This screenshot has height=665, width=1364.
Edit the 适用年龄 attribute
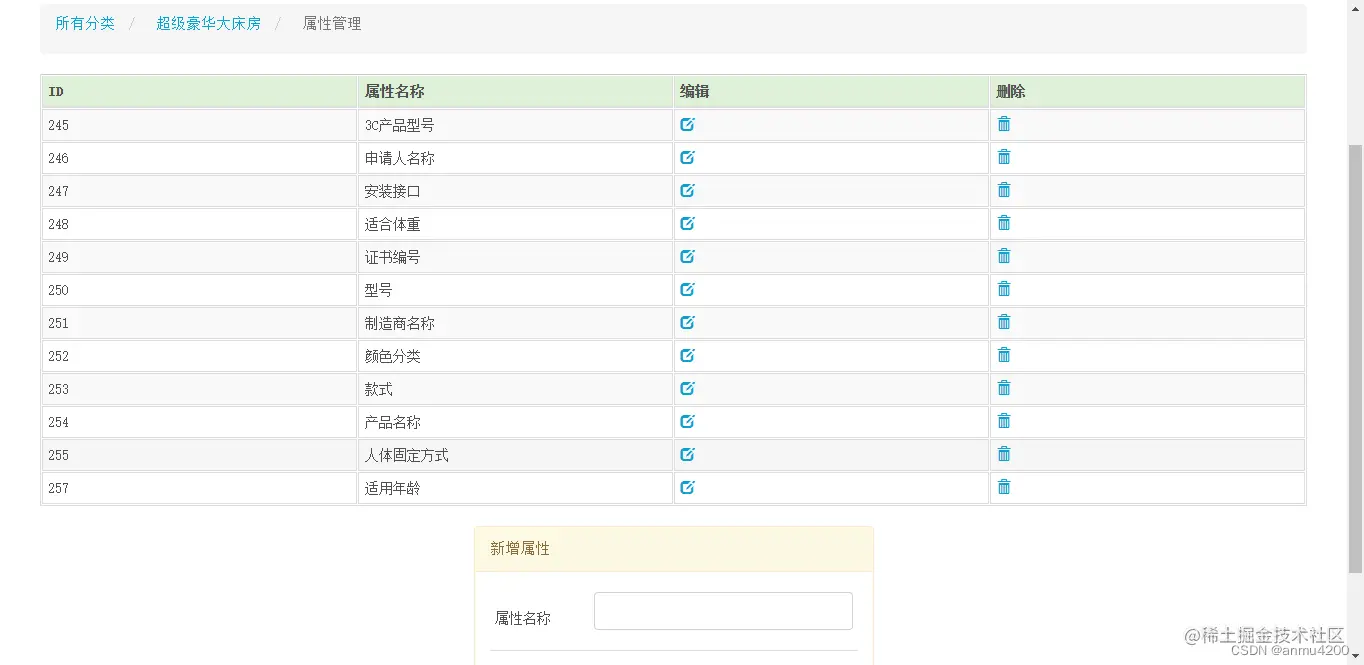tap(687, 487)
